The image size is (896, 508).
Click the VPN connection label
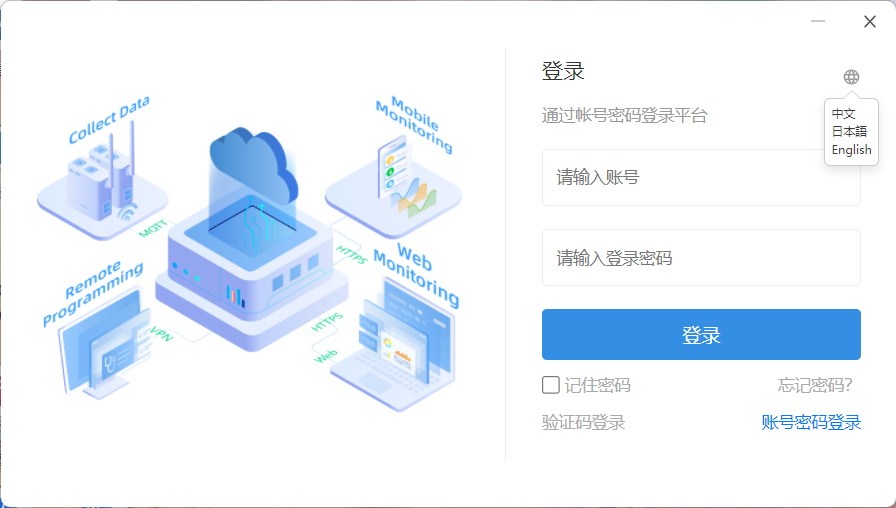162,333
